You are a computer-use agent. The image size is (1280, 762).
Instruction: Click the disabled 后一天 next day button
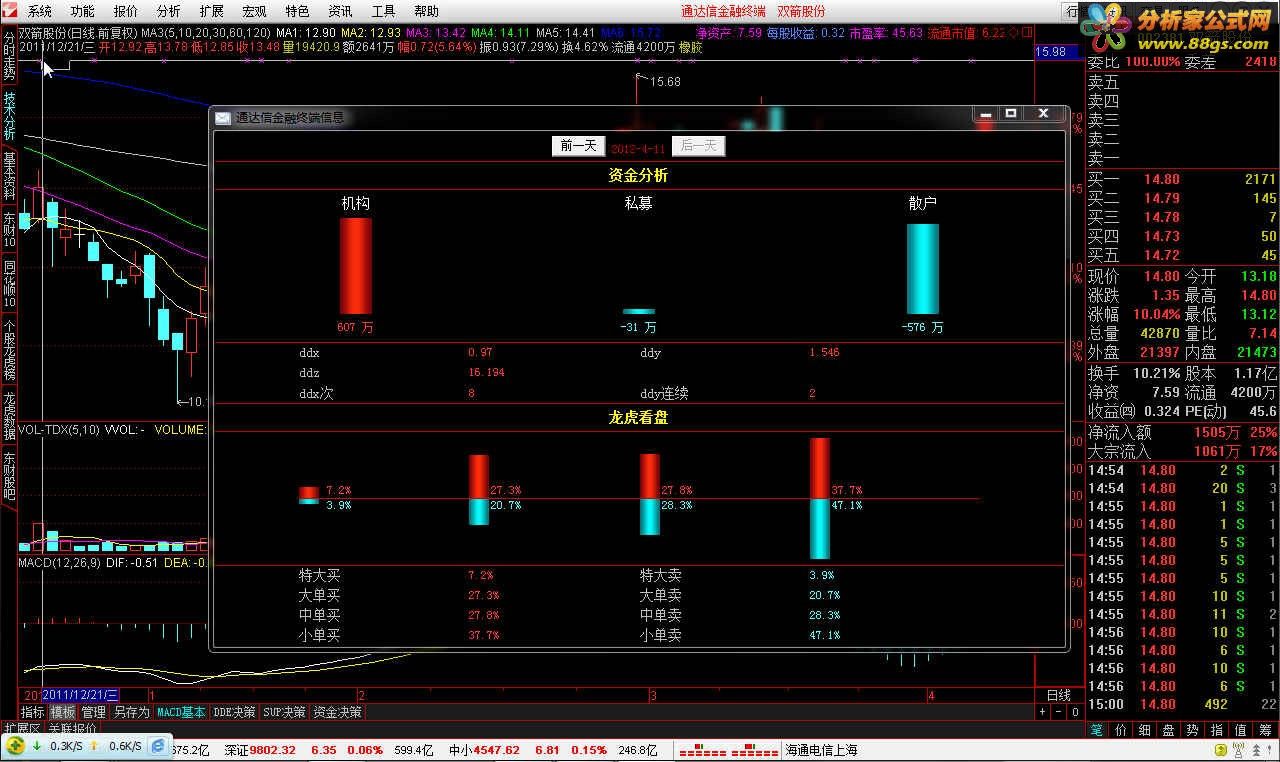pos(698,146)
